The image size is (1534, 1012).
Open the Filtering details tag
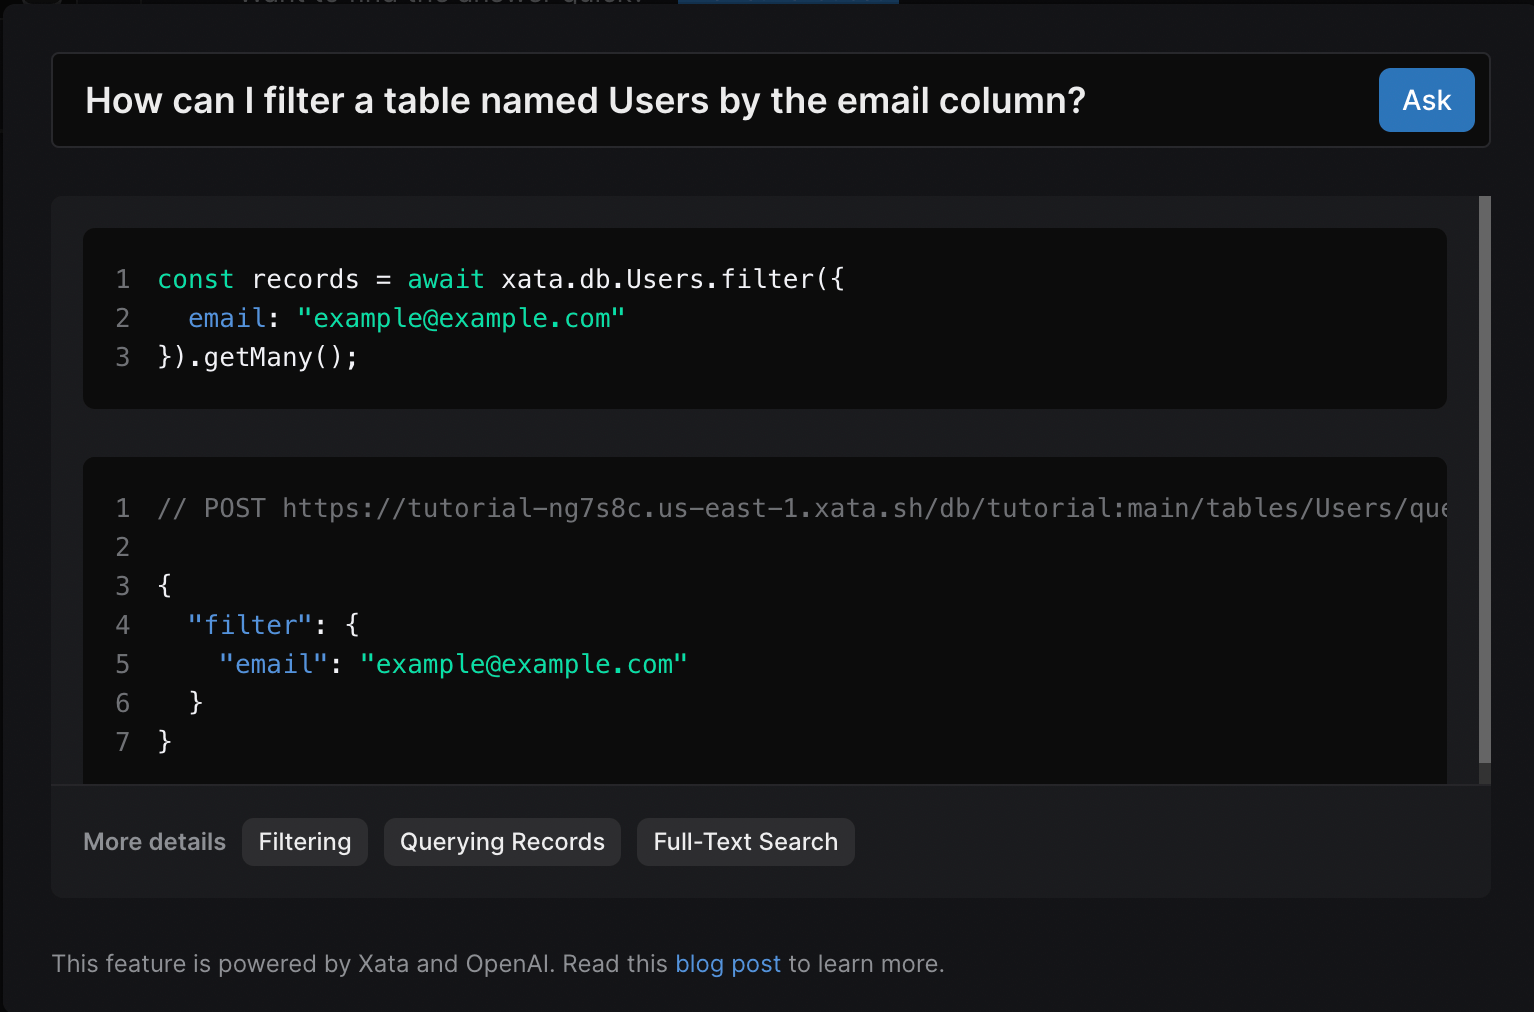tap(305, 842)
